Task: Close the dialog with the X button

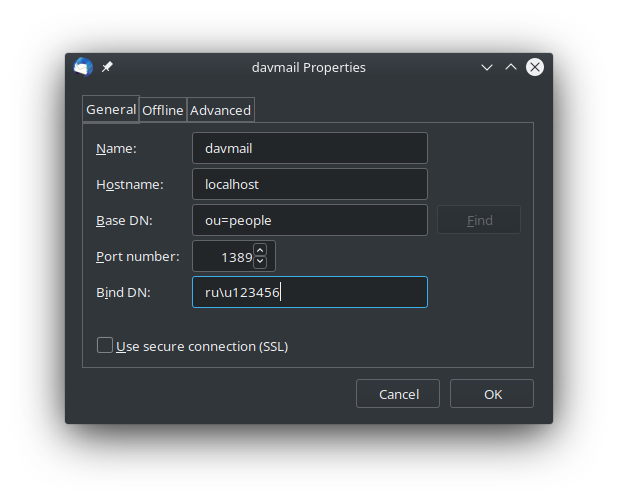Action: [x=535, y=67]
